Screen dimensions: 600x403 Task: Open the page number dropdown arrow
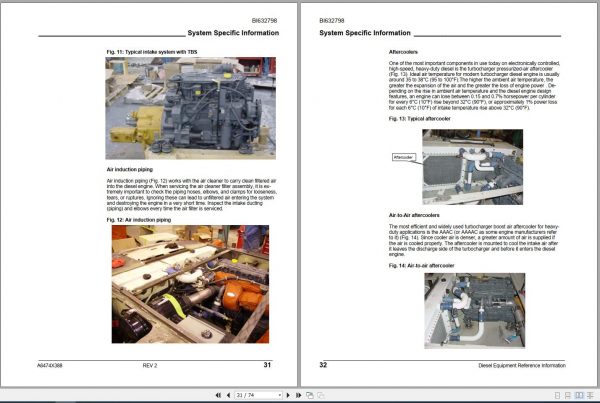tap(280, 395)
